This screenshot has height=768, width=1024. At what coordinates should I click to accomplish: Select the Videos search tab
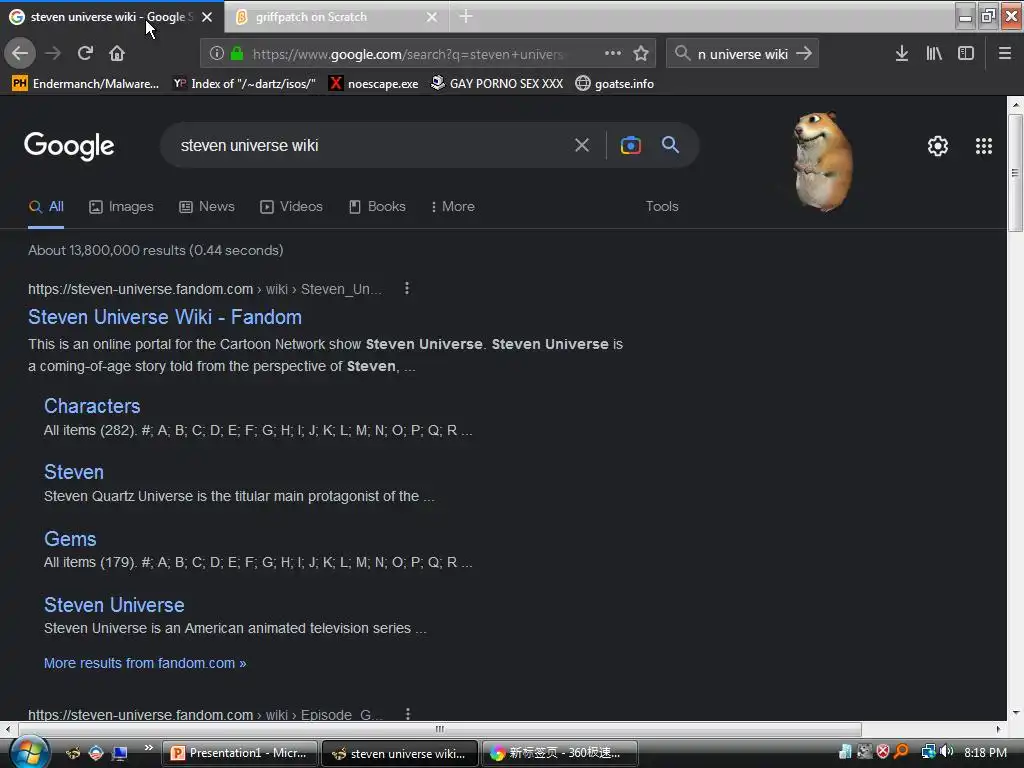pyautogui.click(x=291, y=206)
